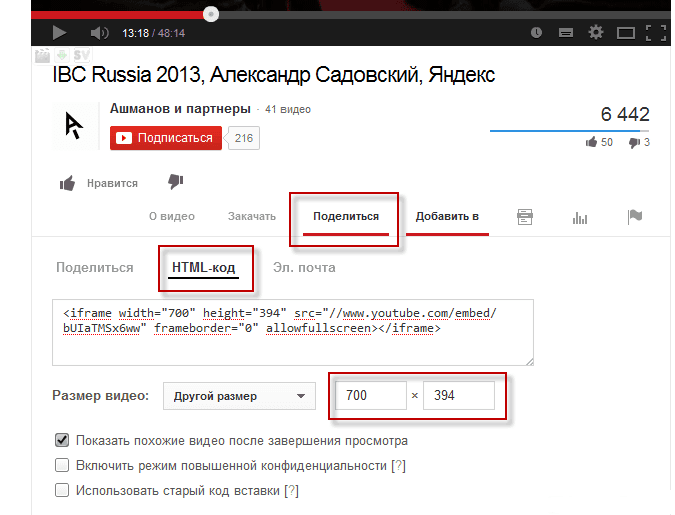
Task: Open the video statistics bar chart icon
Action: coord(580,218)
